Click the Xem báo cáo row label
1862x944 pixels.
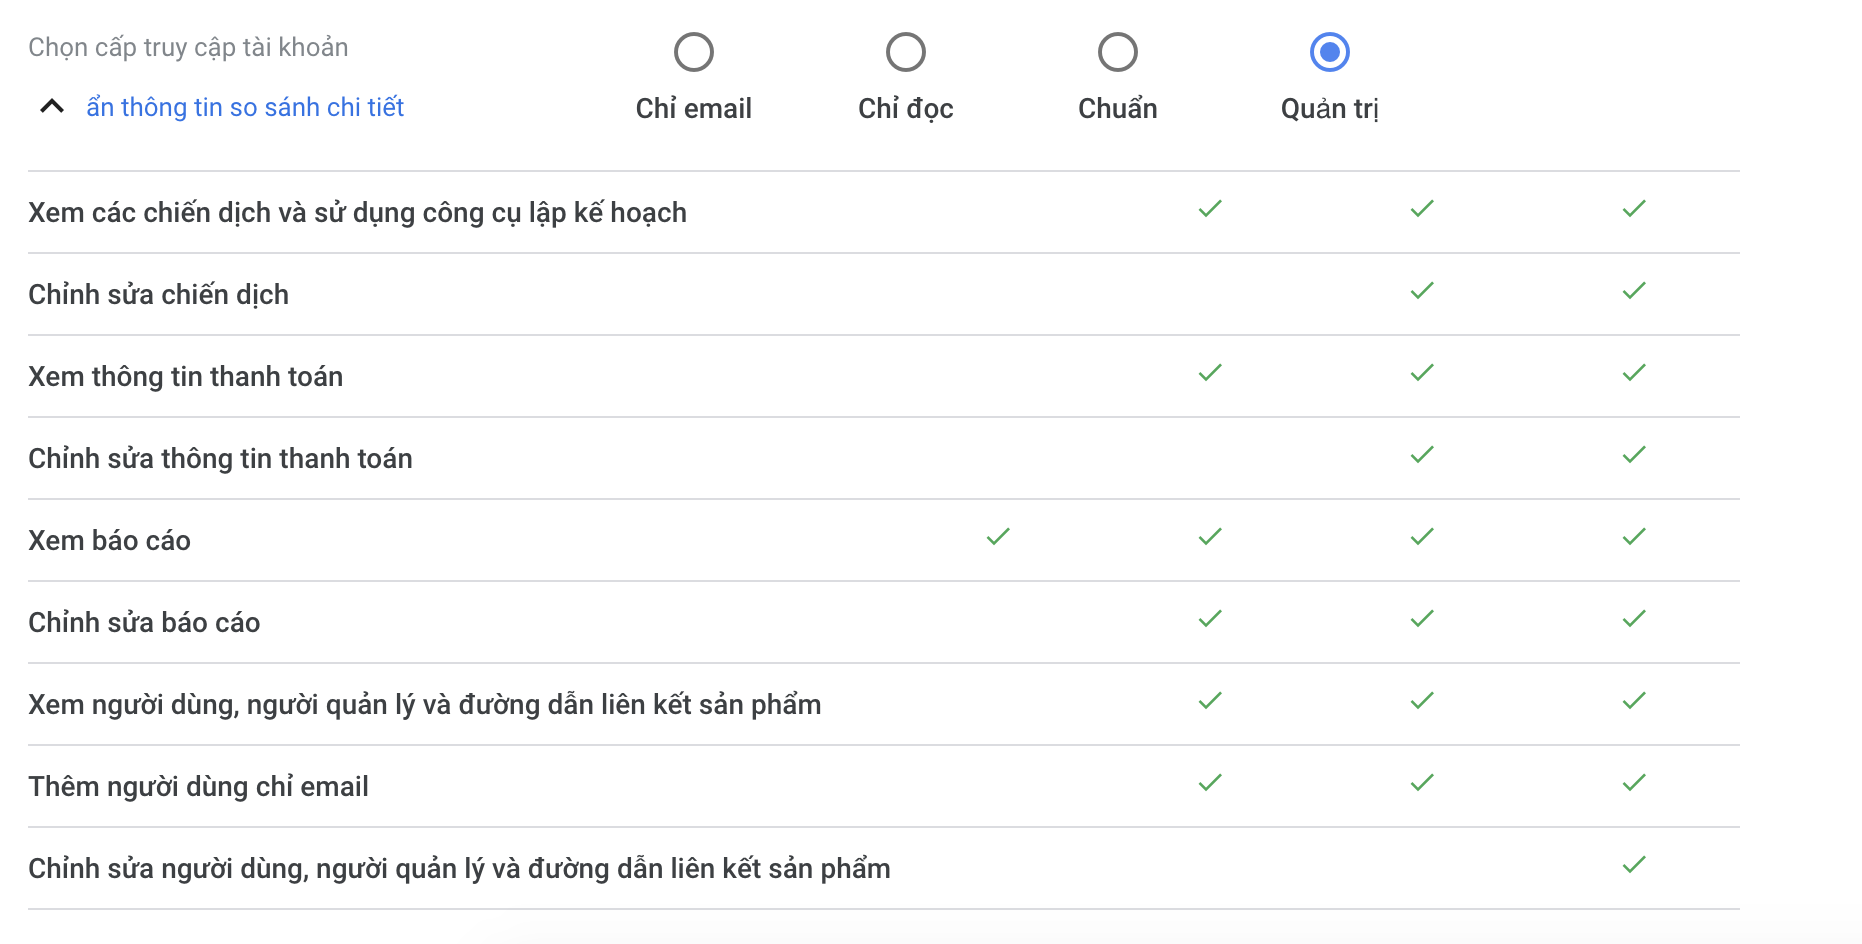pos(109,540)
